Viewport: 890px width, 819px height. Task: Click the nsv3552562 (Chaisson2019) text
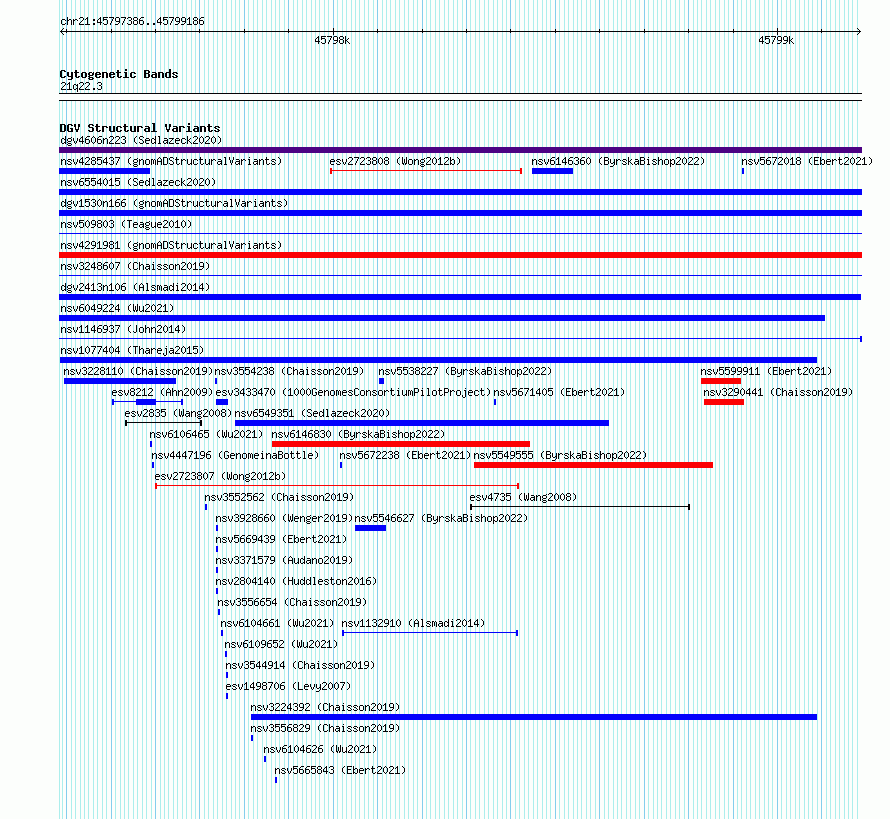[x=279, y=497]
